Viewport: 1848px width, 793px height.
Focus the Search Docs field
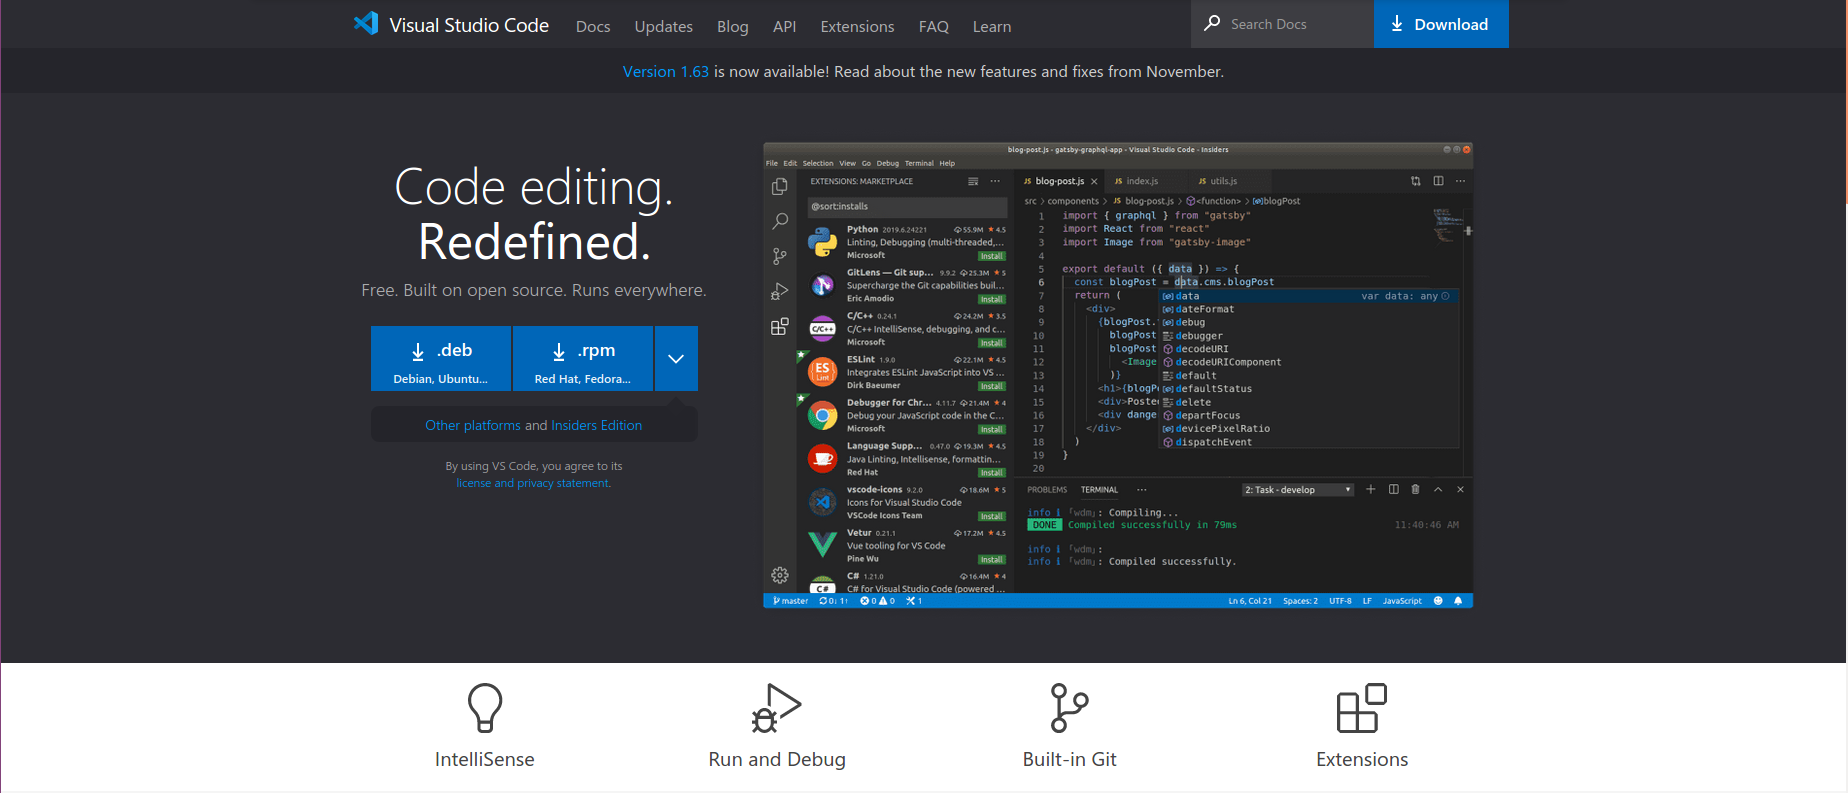[x=1282, y=24]
